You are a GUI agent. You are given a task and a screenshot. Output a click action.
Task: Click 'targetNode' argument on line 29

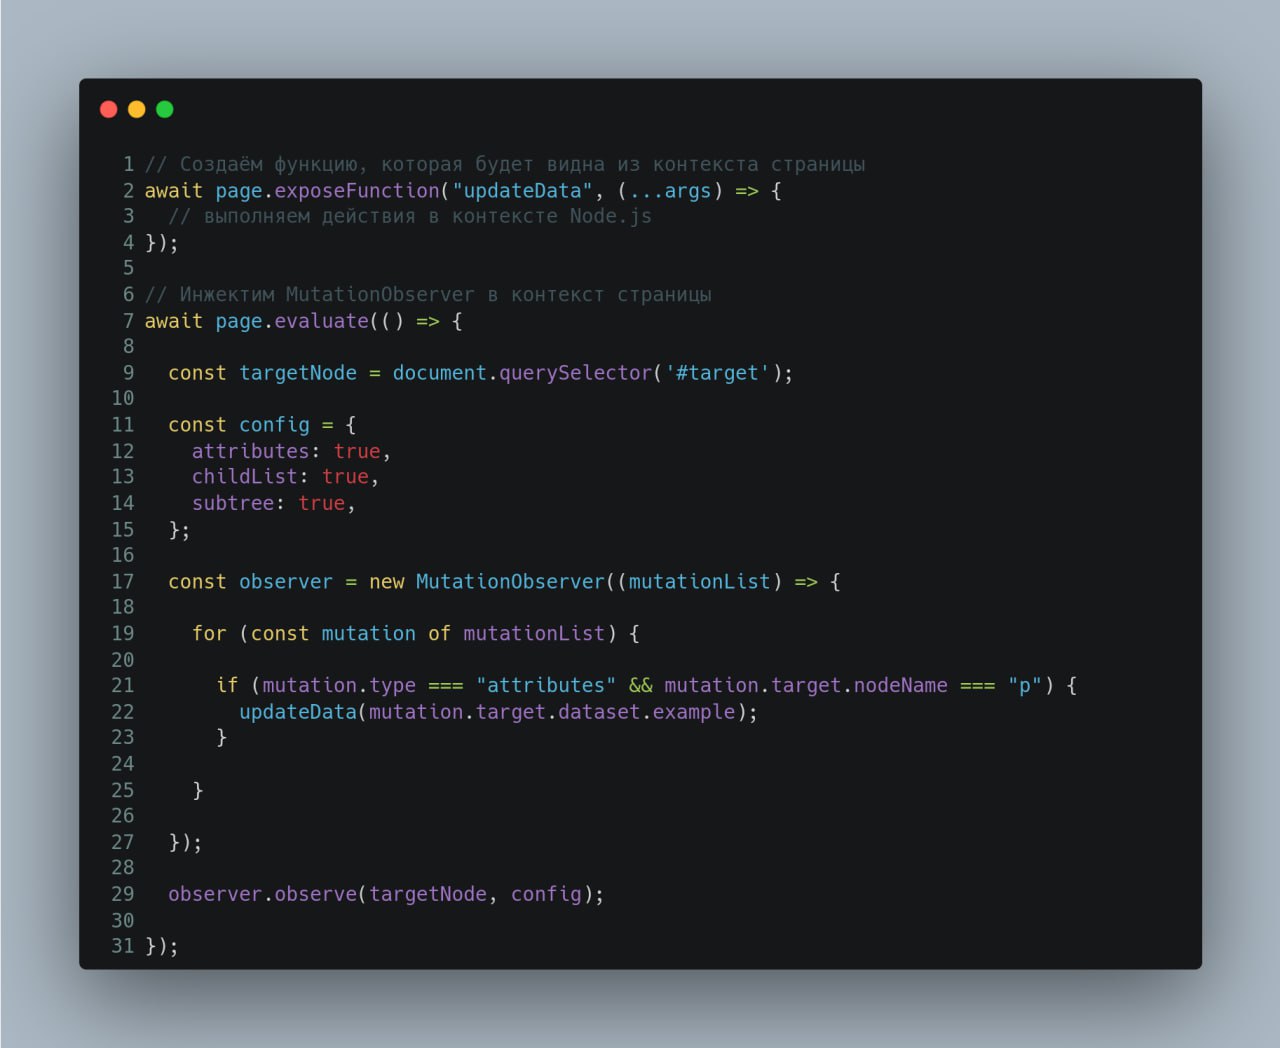click(x=428, y=894)
